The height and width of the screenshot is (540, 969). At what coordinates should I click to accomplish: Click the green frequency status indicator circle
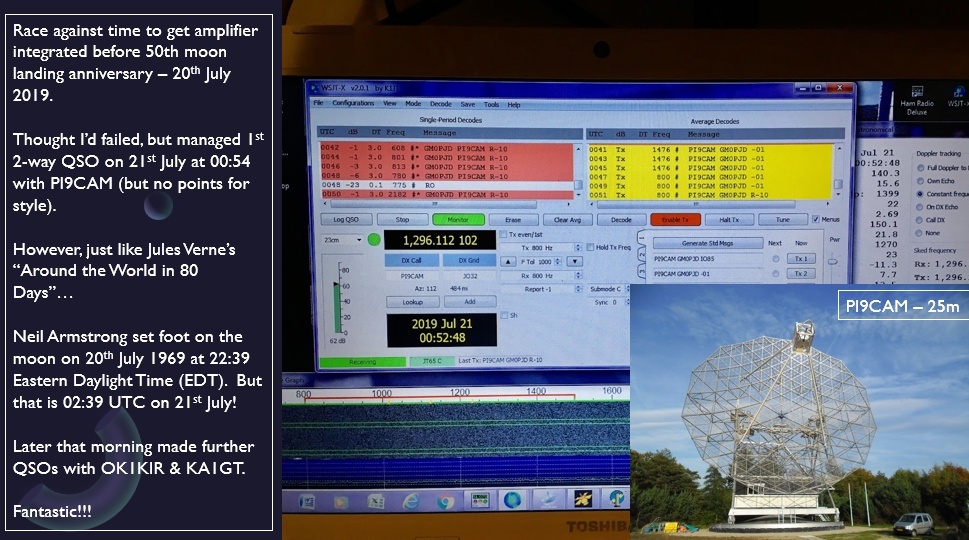coord(374,240)
